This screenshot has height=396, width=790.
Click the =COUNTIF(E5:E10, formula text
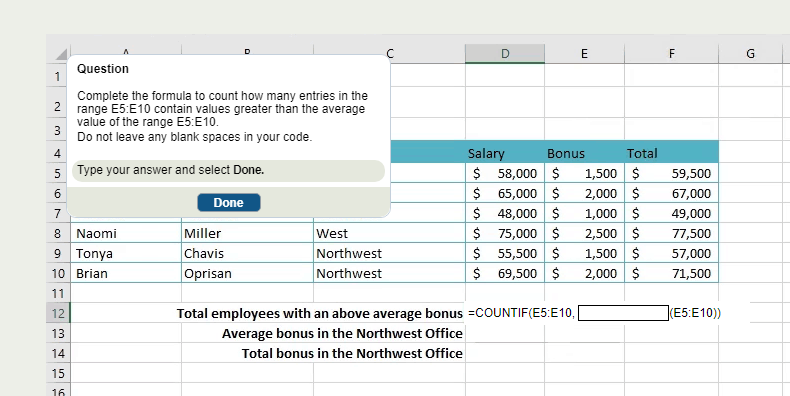pyautogui.click(x=521, y=313)
